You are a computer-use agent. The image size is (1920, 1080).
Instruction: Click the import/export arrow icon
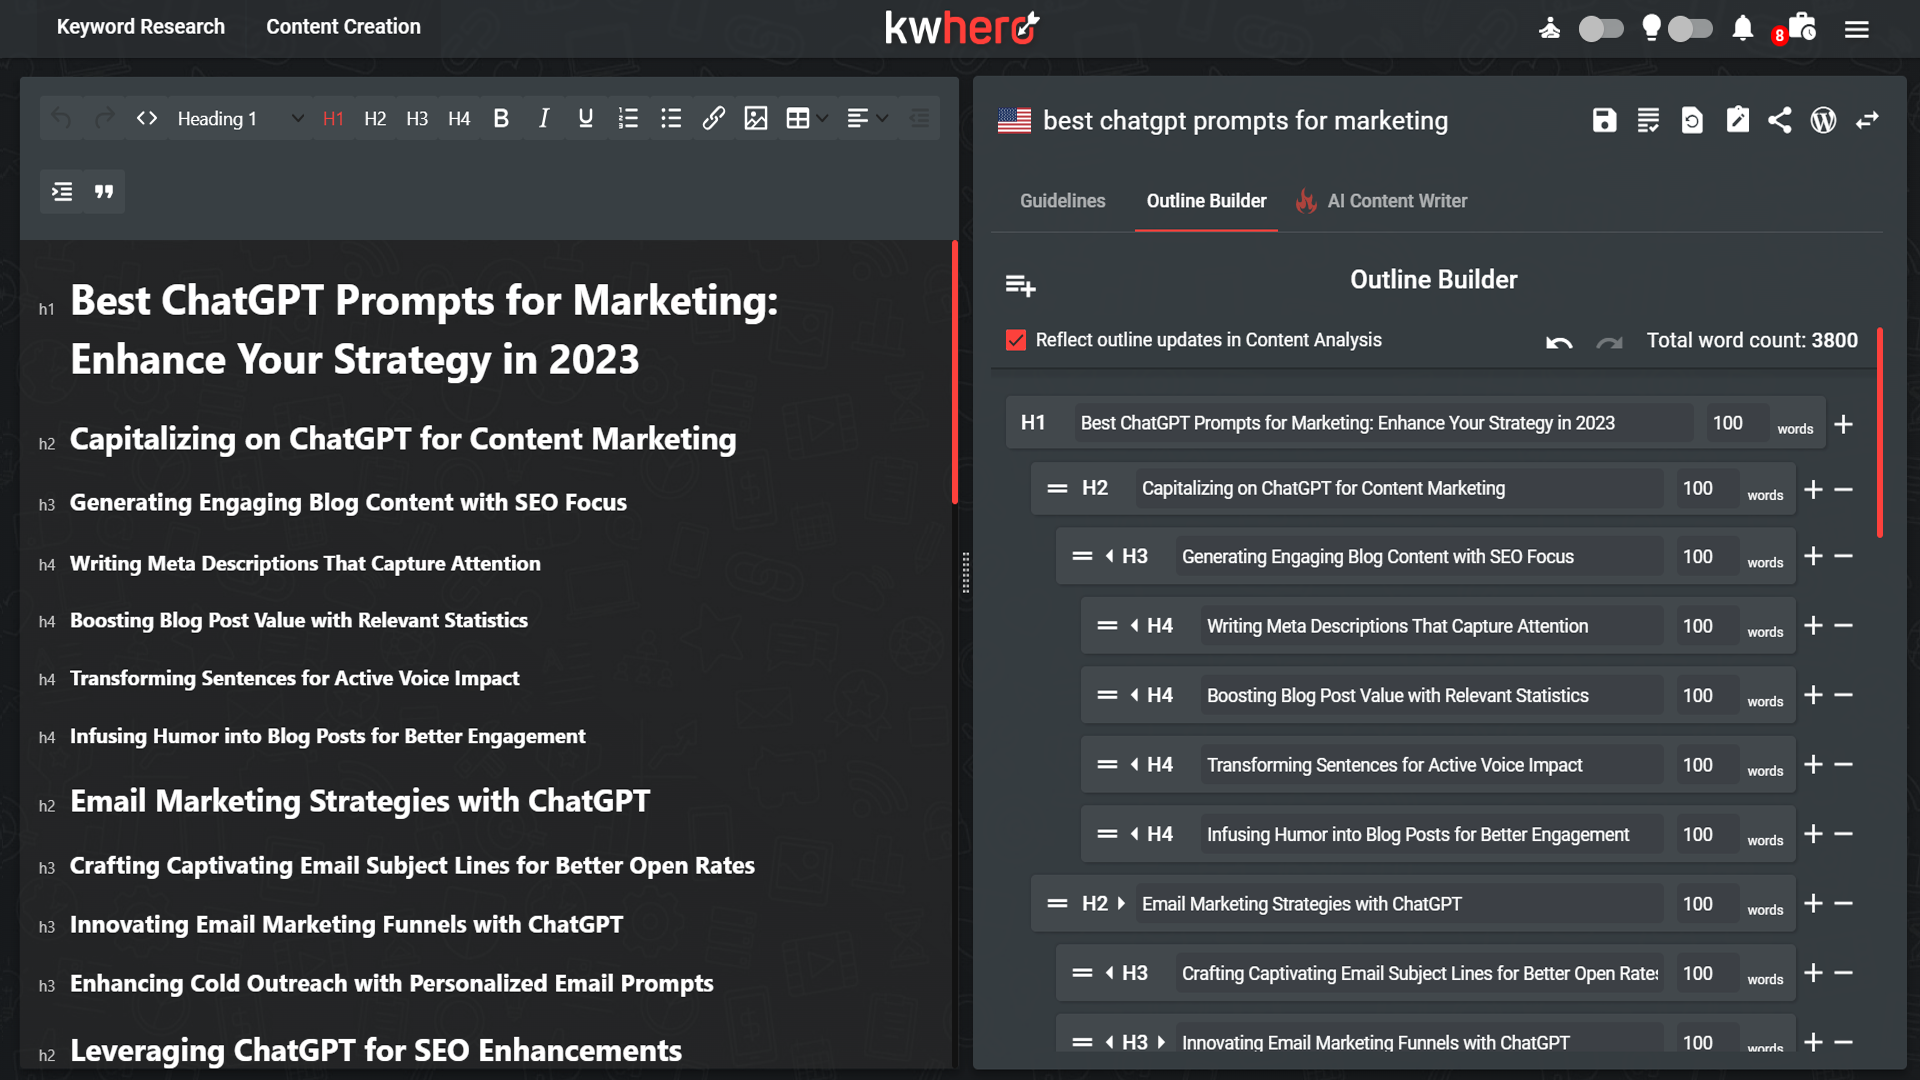[x=1870, y=120]
